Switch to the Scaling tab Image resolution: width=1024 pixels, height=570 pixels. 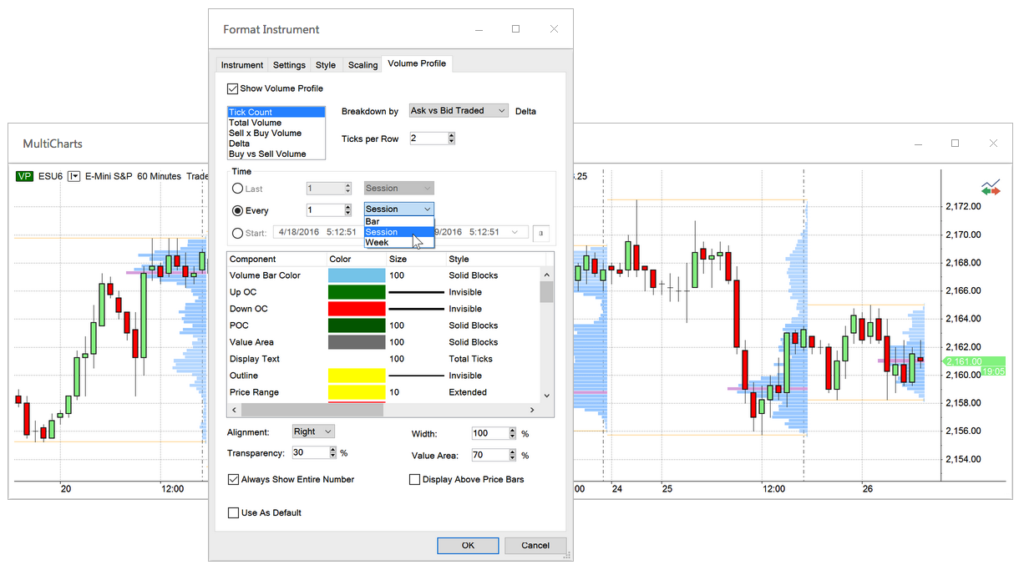pos(362,65)
